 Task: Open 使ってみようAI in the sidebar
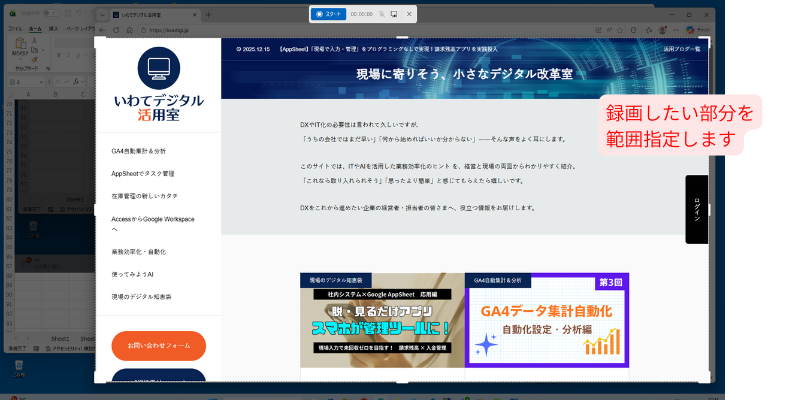coord(132,274)
